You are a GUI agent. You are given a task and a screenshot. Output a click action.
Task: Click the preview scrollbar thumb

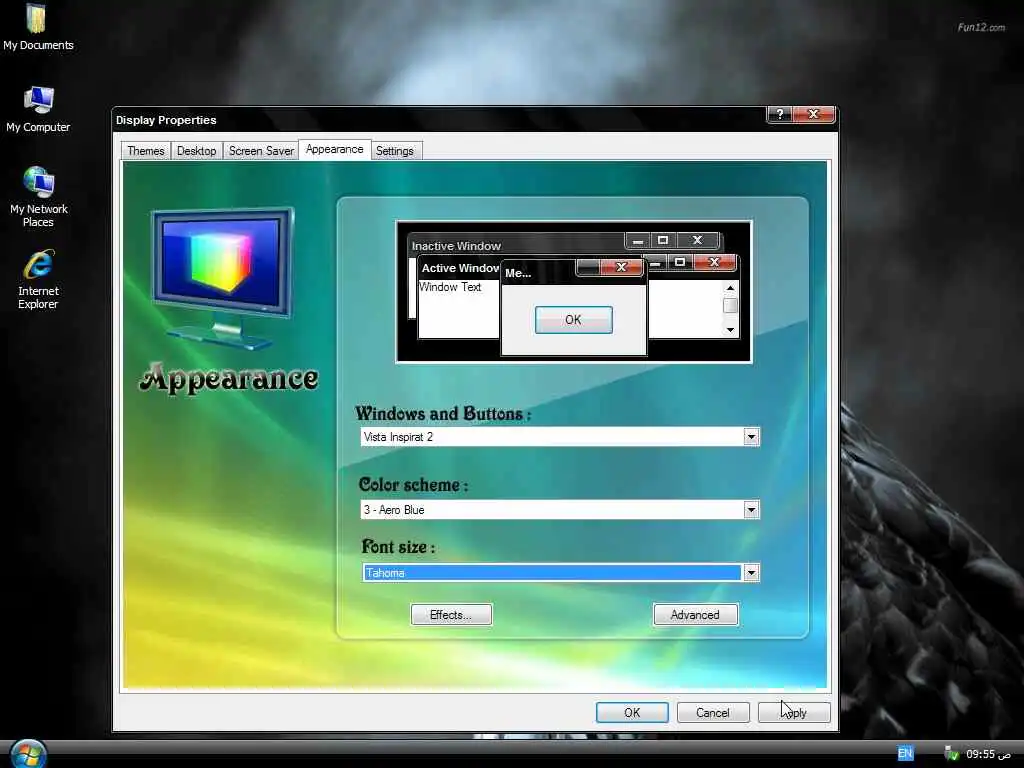pyautogui.click(x=730, y=306)
